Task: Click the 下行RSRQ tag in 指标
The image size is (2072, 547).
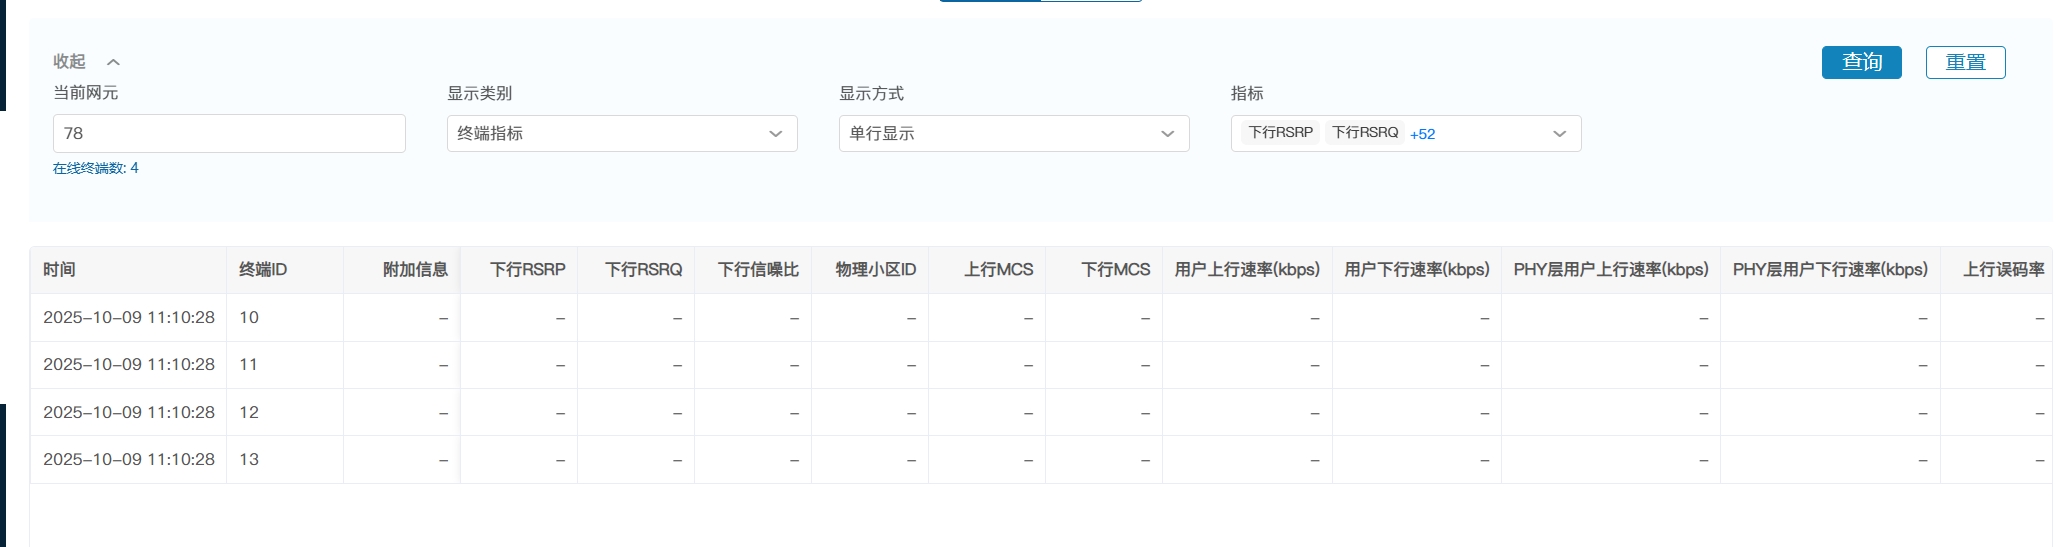Action: 1364,133
